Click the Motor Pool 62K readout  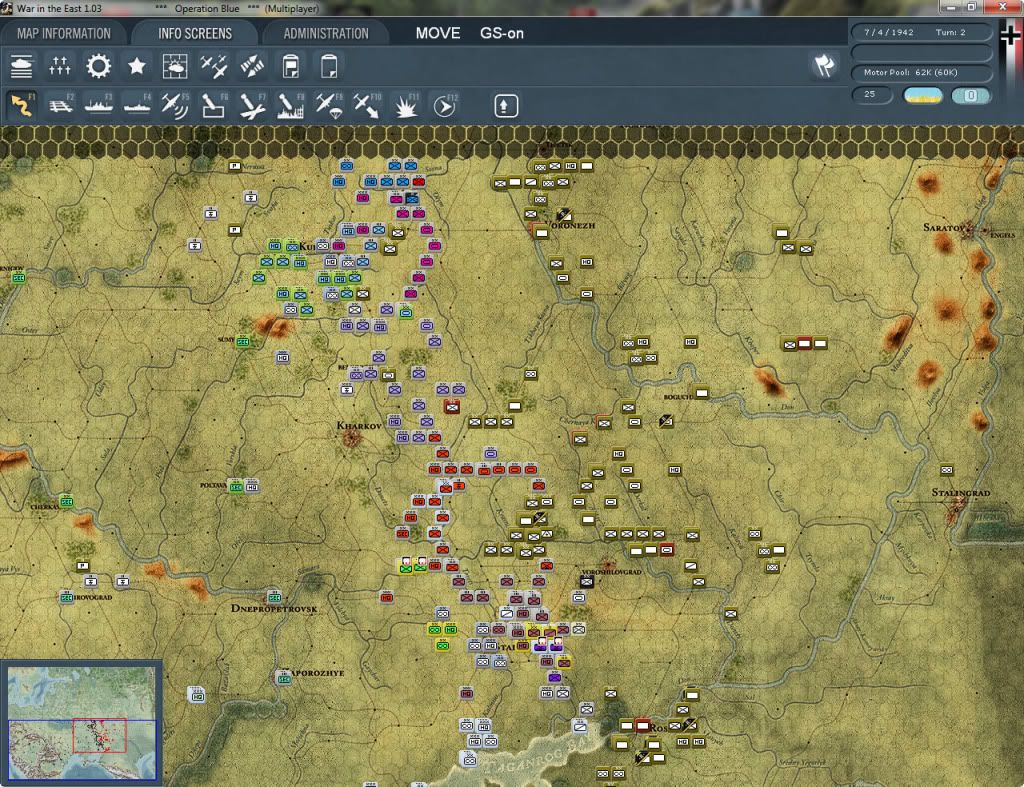point(921,72)
